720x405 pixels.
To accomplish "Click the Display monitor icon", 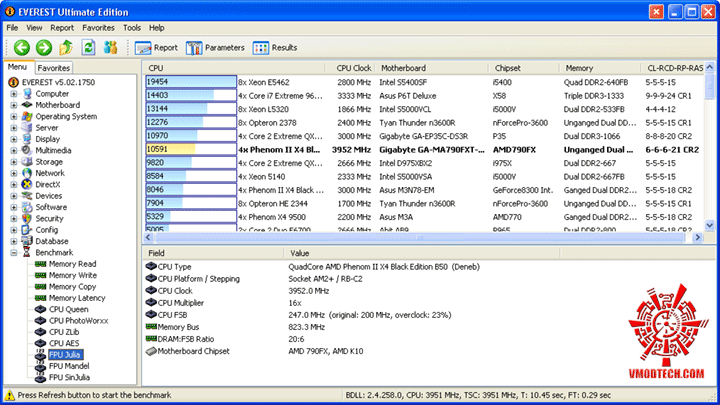I will (x=27, y=139).
